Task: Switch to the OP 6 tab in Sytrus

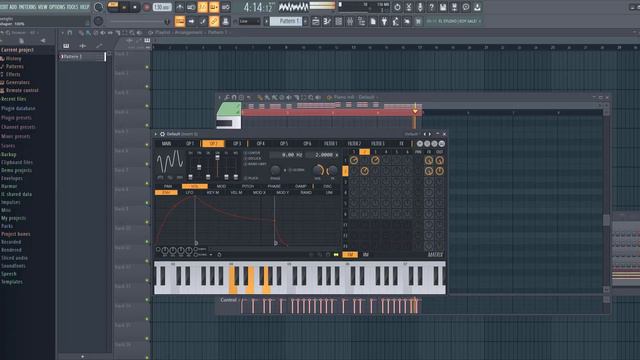Action: click(x=307, y=144)
